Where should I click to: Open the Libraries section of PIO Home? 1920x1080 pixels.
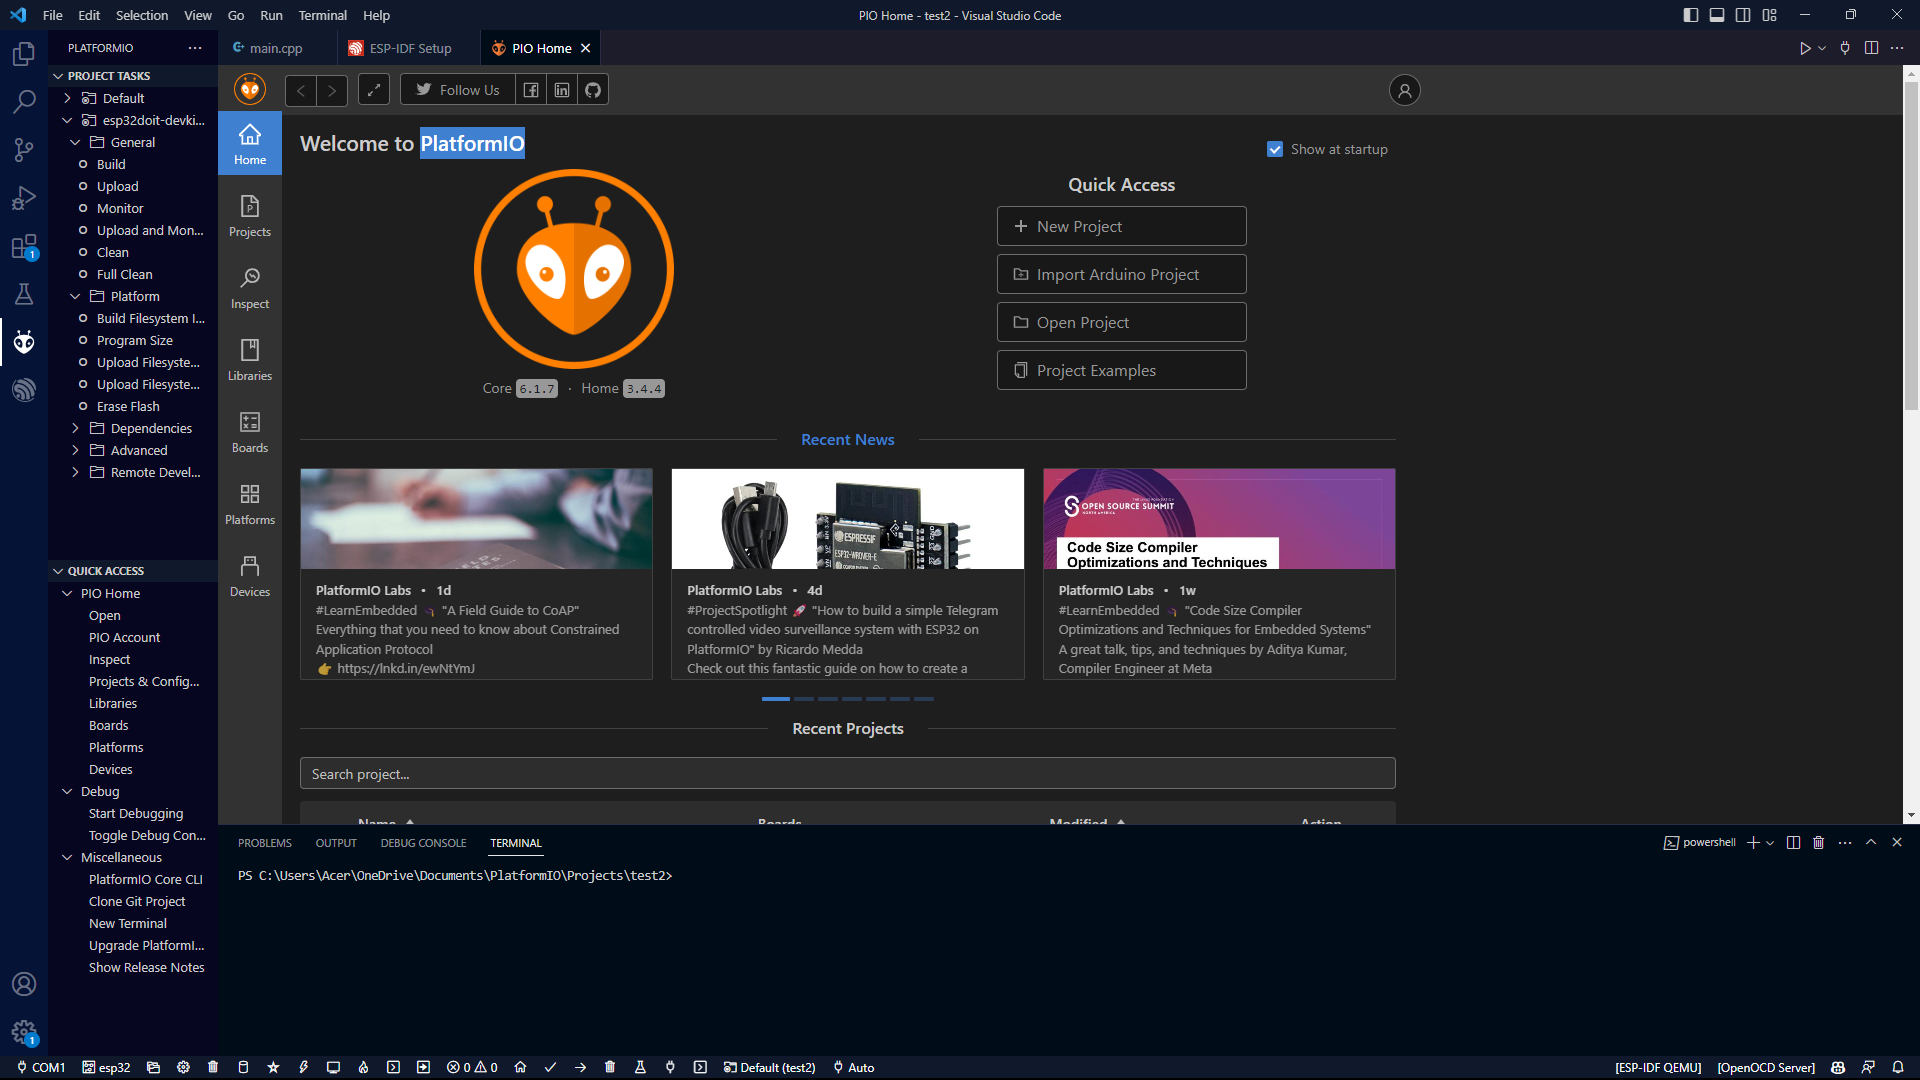[x=249, y=359]
